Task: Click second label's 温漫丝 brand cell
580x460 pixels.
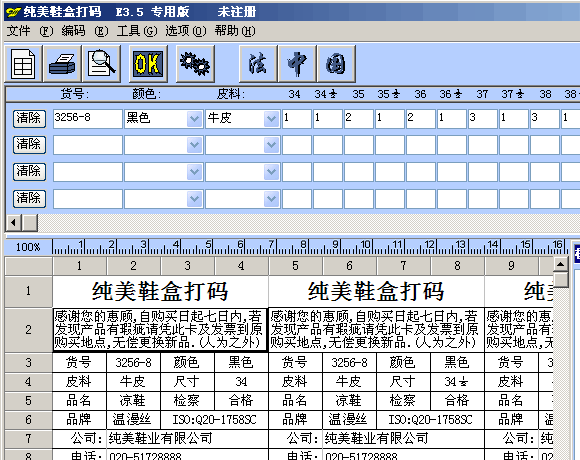Action: 350,420
